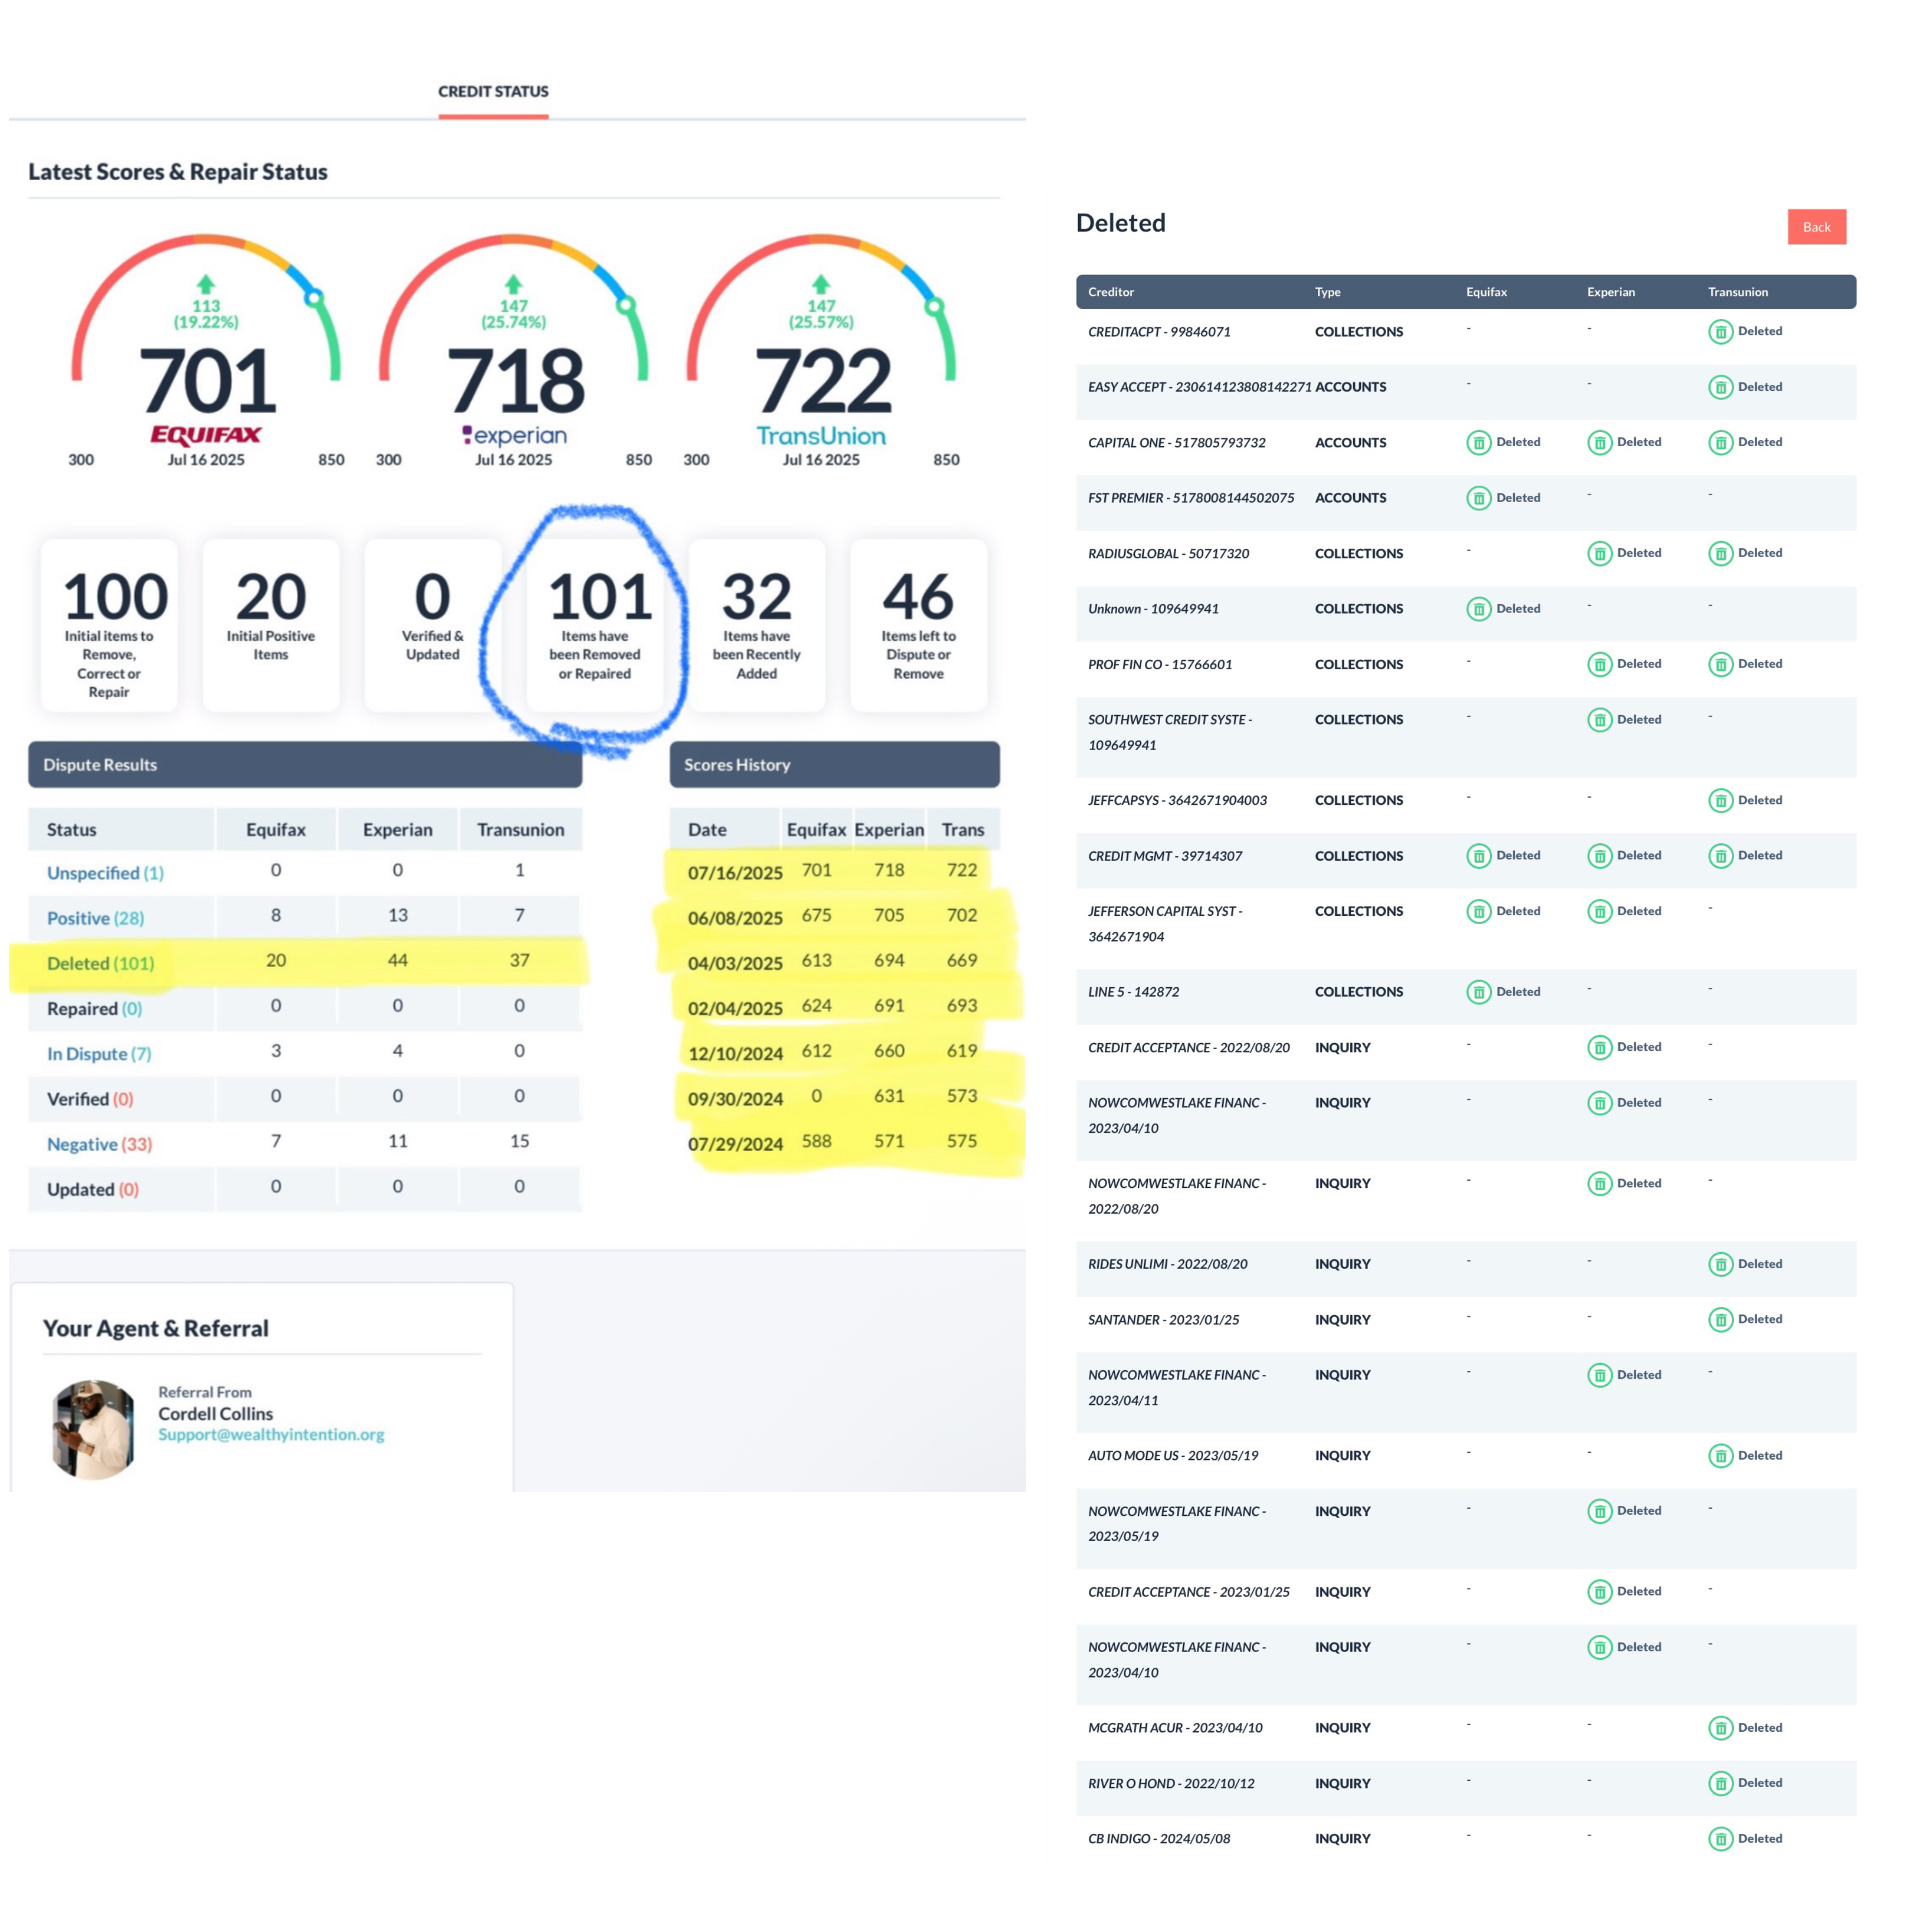Screen dimensions: 1932x1932
Task: Click FST PREMIER's Equifax Deleted icon
Action: [1479, 498]
